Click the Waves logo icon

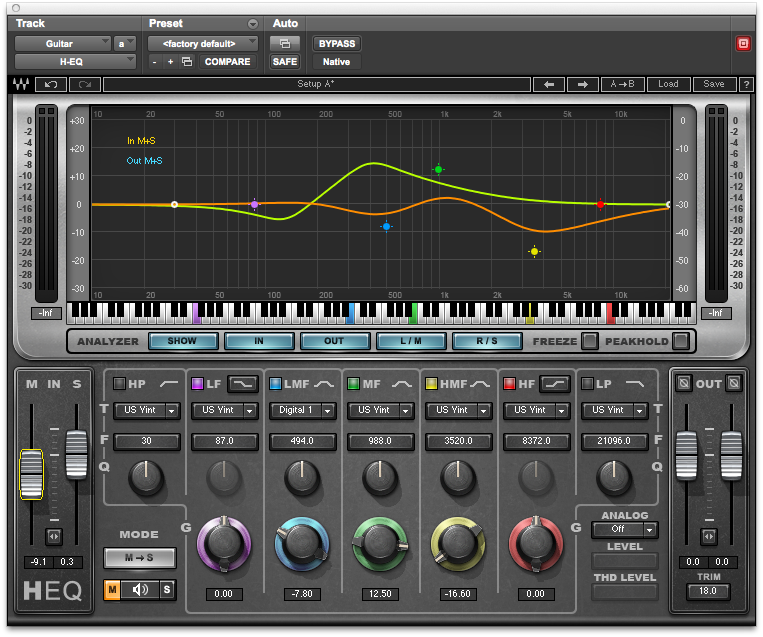pyautogui.click(x=21, y=84)
